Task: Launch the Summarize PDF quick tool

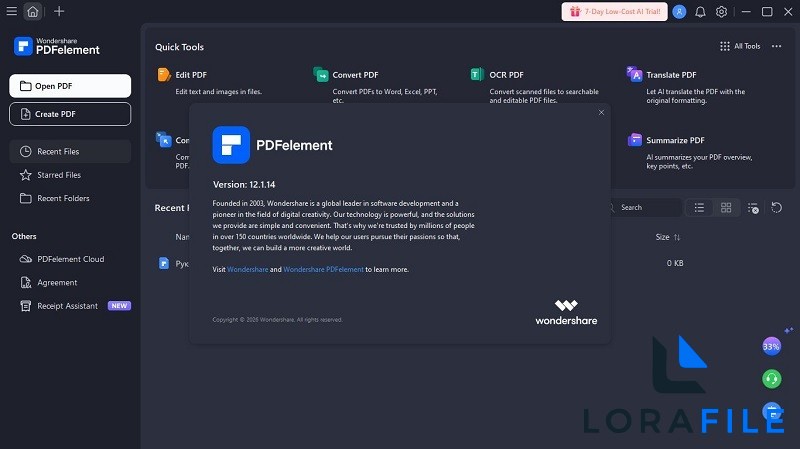Action: pyautogui.click(x=690, y=151)
